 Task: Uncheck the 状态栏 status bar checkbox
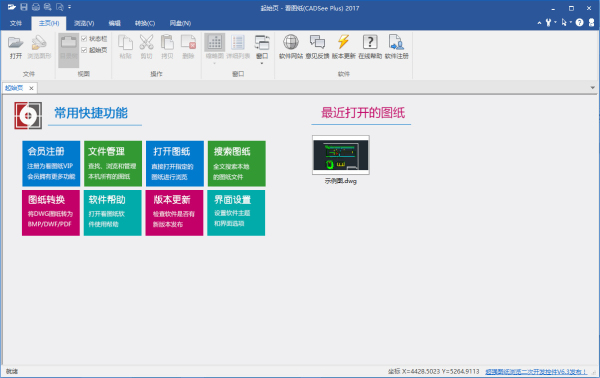(84, 39)
